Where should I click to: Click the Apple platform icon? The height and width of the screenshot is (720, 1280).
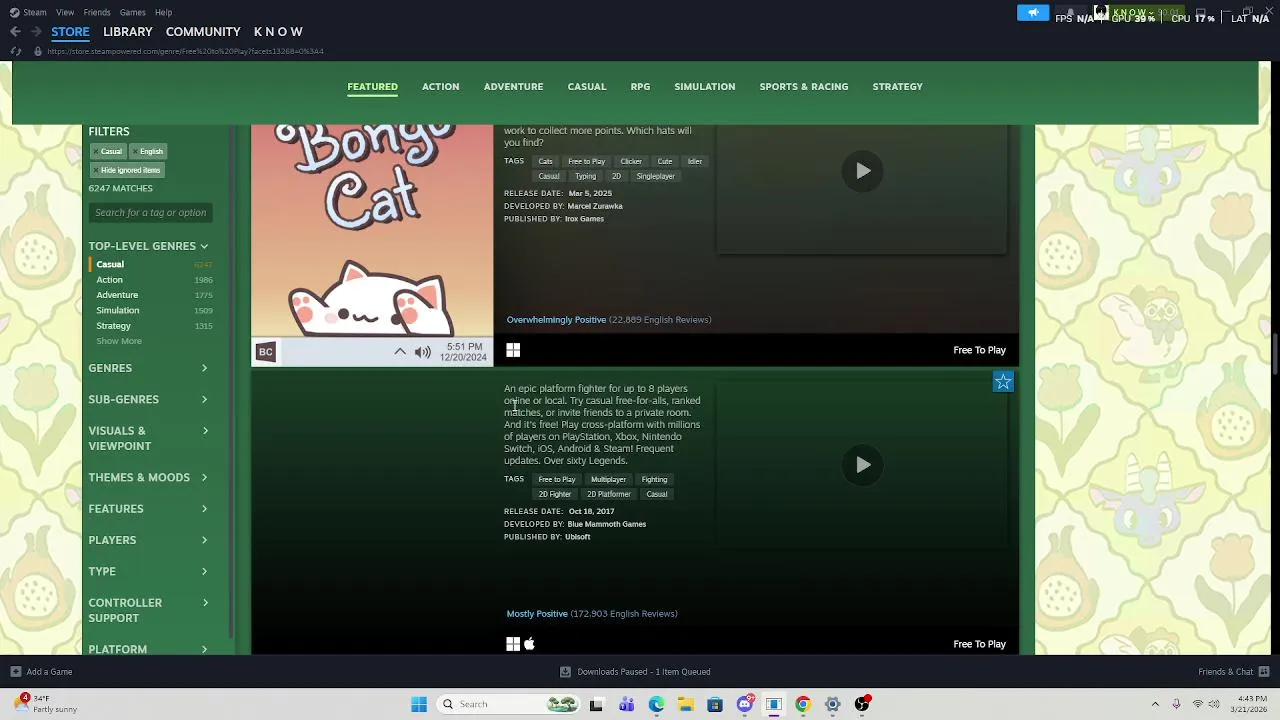[529, 644]
